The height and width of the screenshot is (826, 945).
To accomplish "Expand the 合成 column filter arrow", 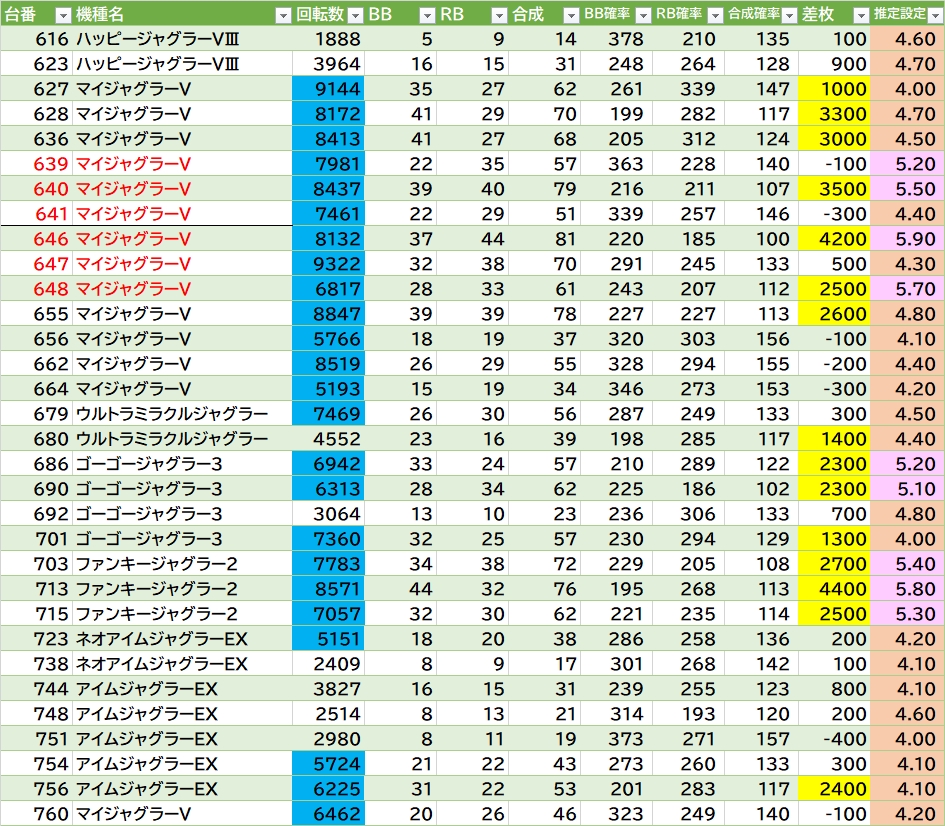I will pos(570,15).
